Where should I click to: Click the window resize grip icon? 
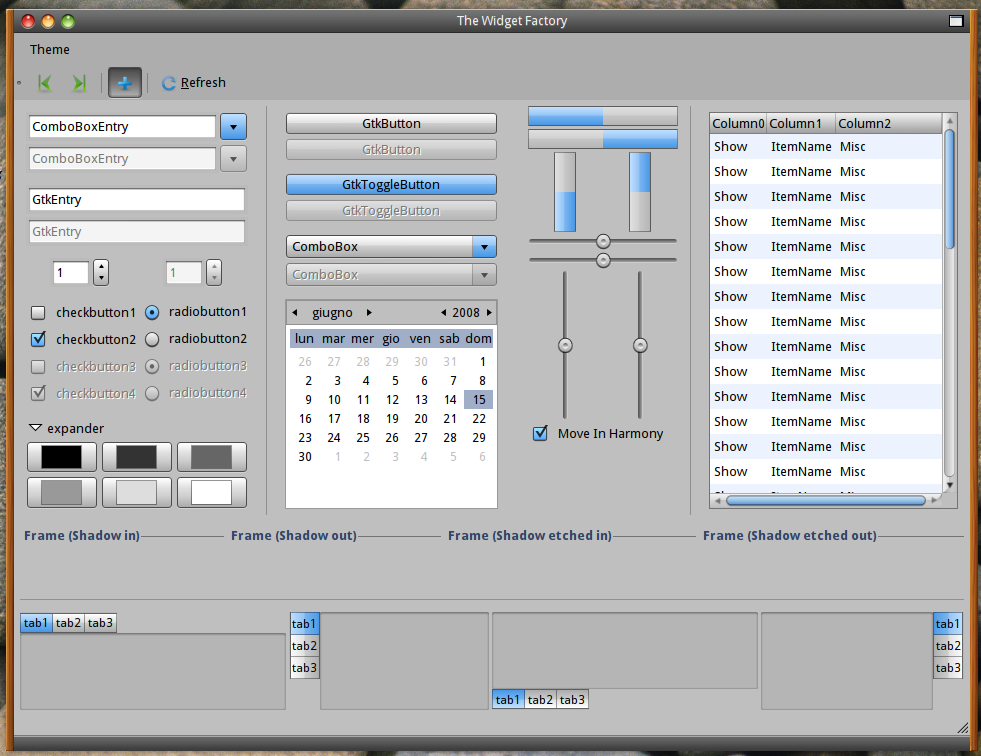(963, 727)
